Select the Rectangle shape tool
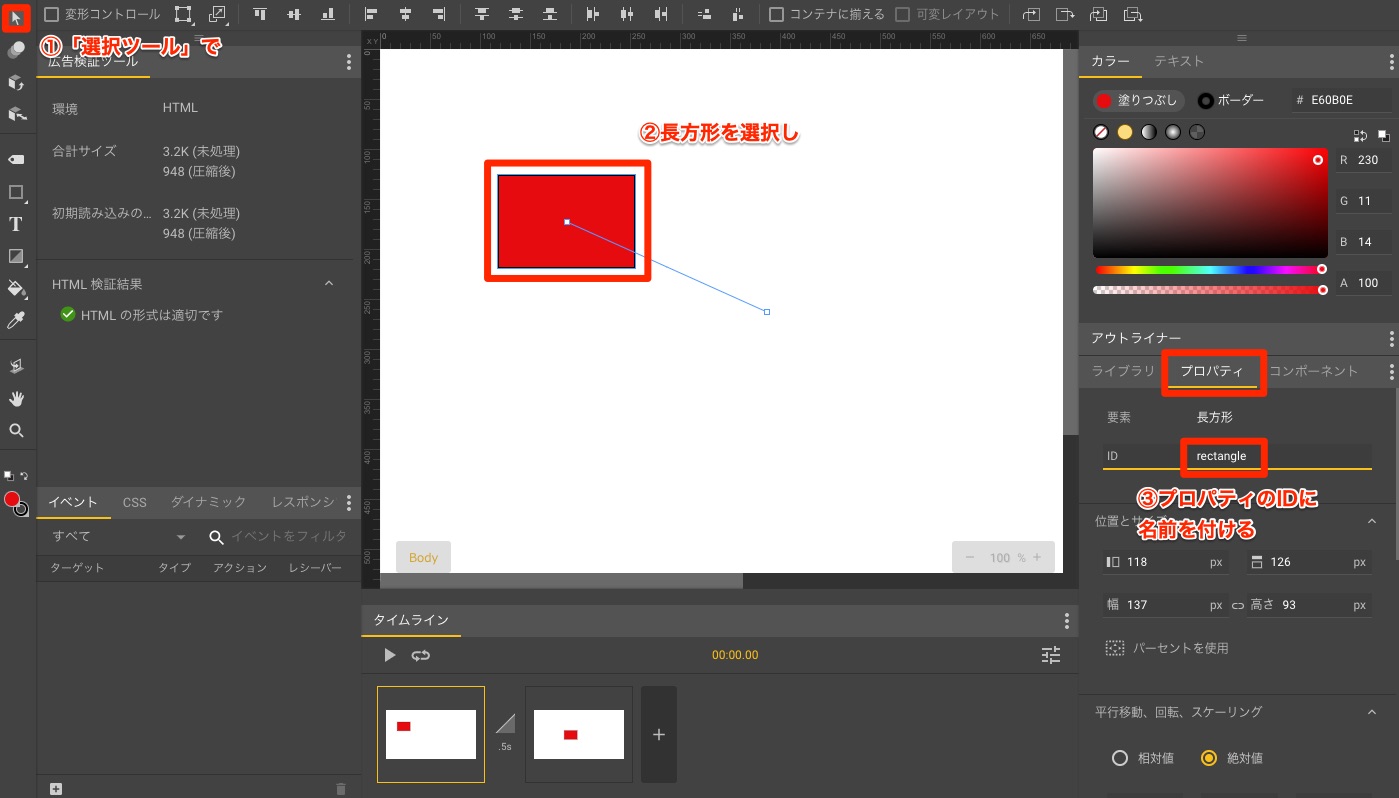This screenshot has height=798, width=1399. (16, 192)
